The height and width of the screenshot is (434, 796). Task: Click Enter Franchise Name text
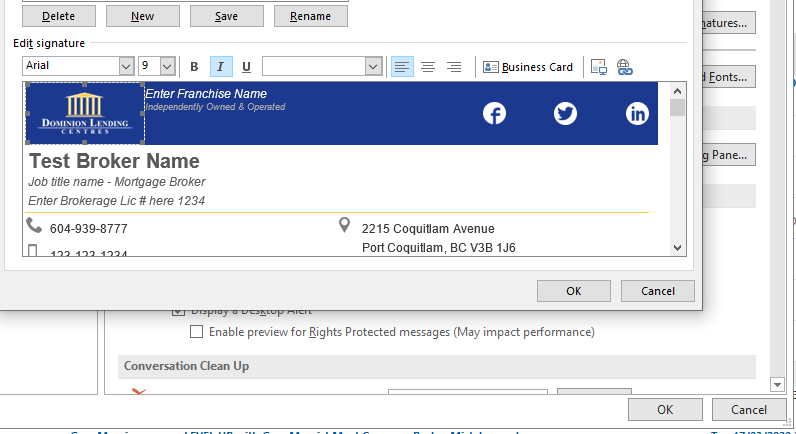point(206,94)
